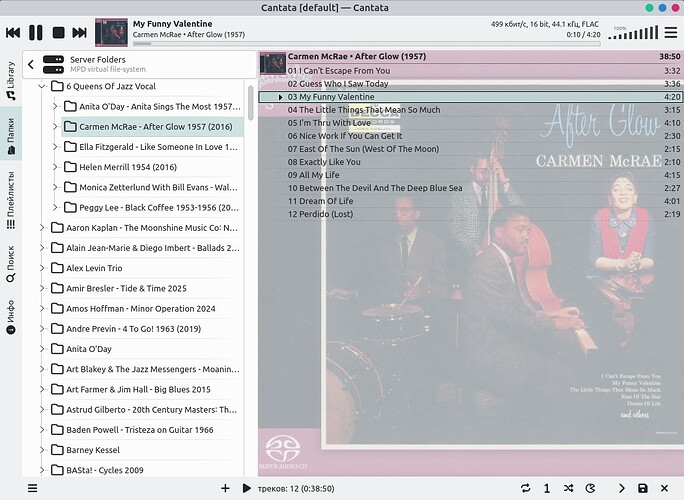Image resolution: width=684 pixels, height=500 pixels.
Task: Select track 11 Dream Of Life
Action: [x=470, y=201]
